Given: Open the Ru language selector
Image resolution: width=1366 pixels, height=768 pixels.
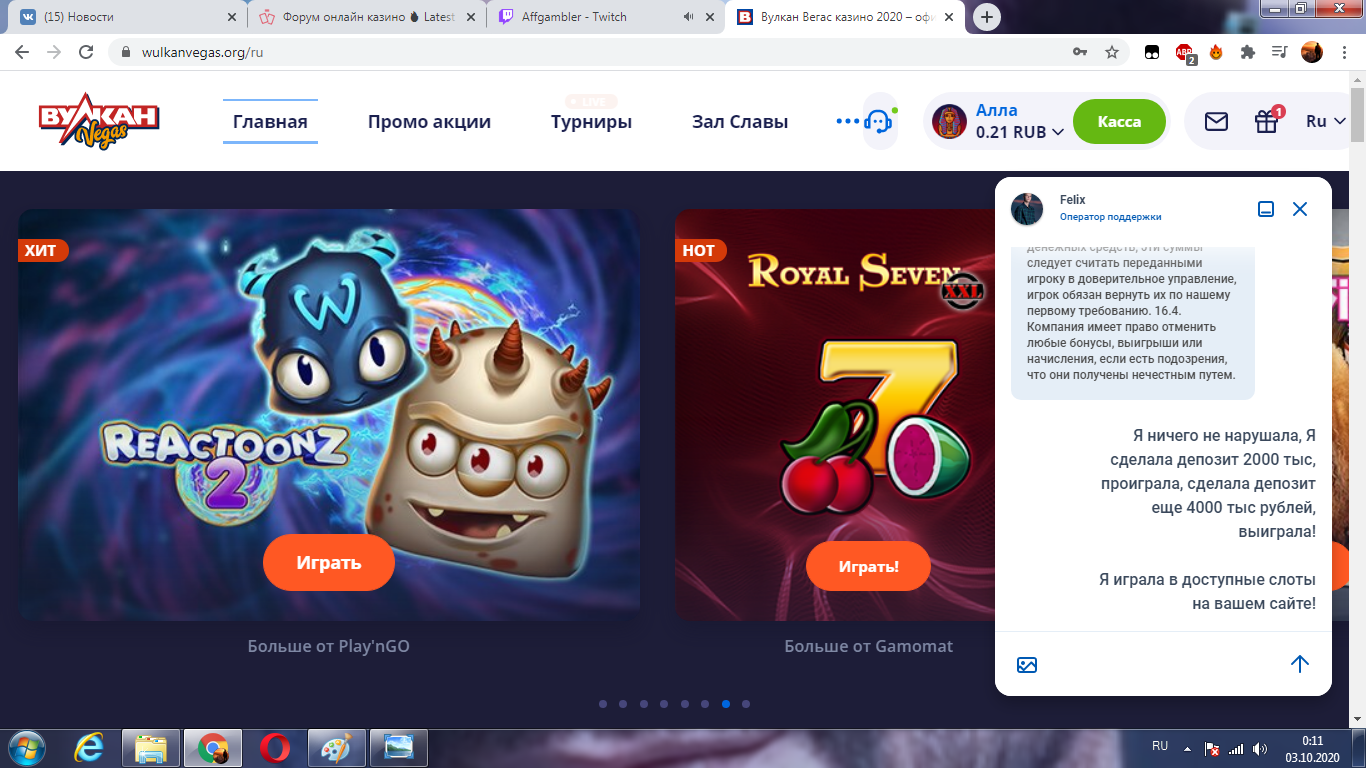Looking at the screenshot, I should pyautogui.click(x=1326, y=121).
